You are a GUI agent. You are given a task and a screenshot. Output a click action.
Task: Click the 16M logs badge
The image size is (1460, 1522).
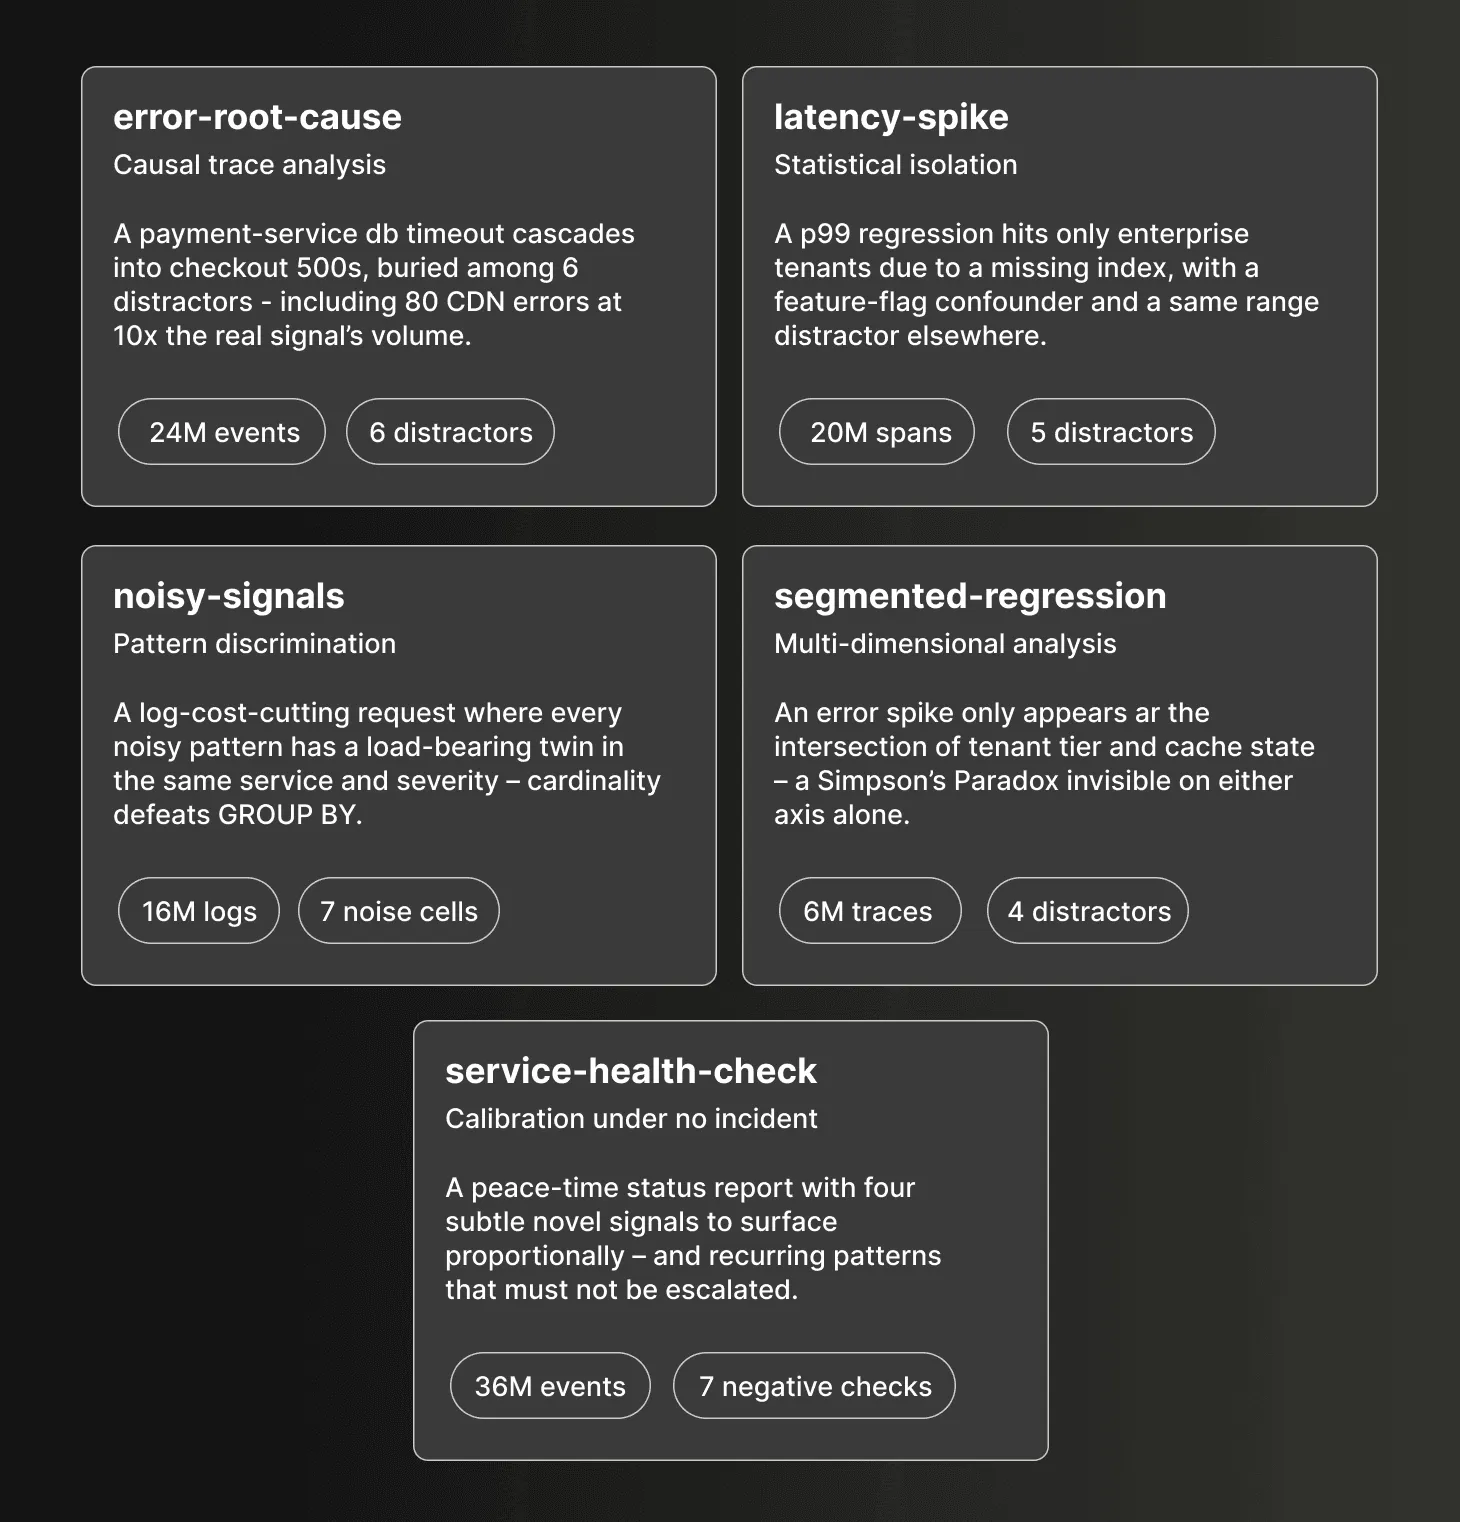tap(199, 911)
